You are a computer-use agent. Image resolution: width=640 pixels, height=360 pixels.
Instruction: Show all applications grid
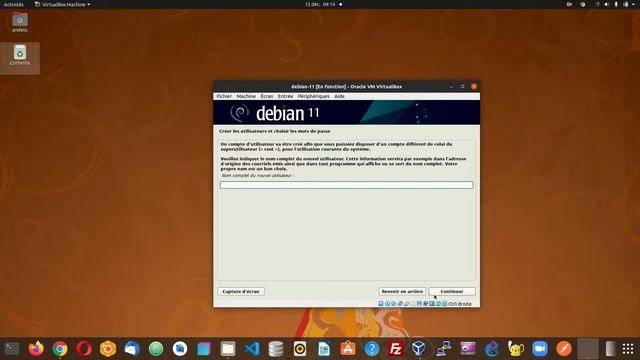(x=628, y=349)
